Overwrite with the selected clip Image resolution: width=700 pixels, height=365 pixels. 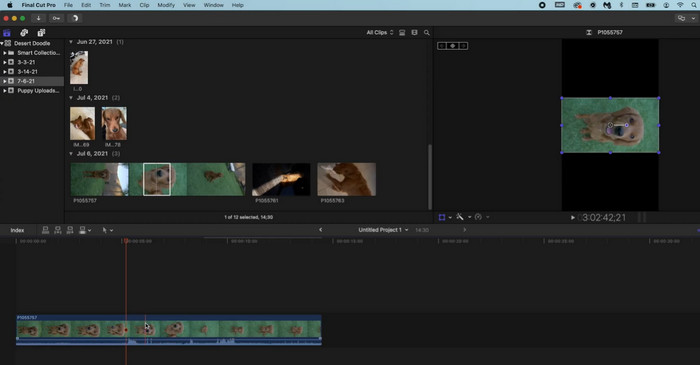tap(82, 230)
